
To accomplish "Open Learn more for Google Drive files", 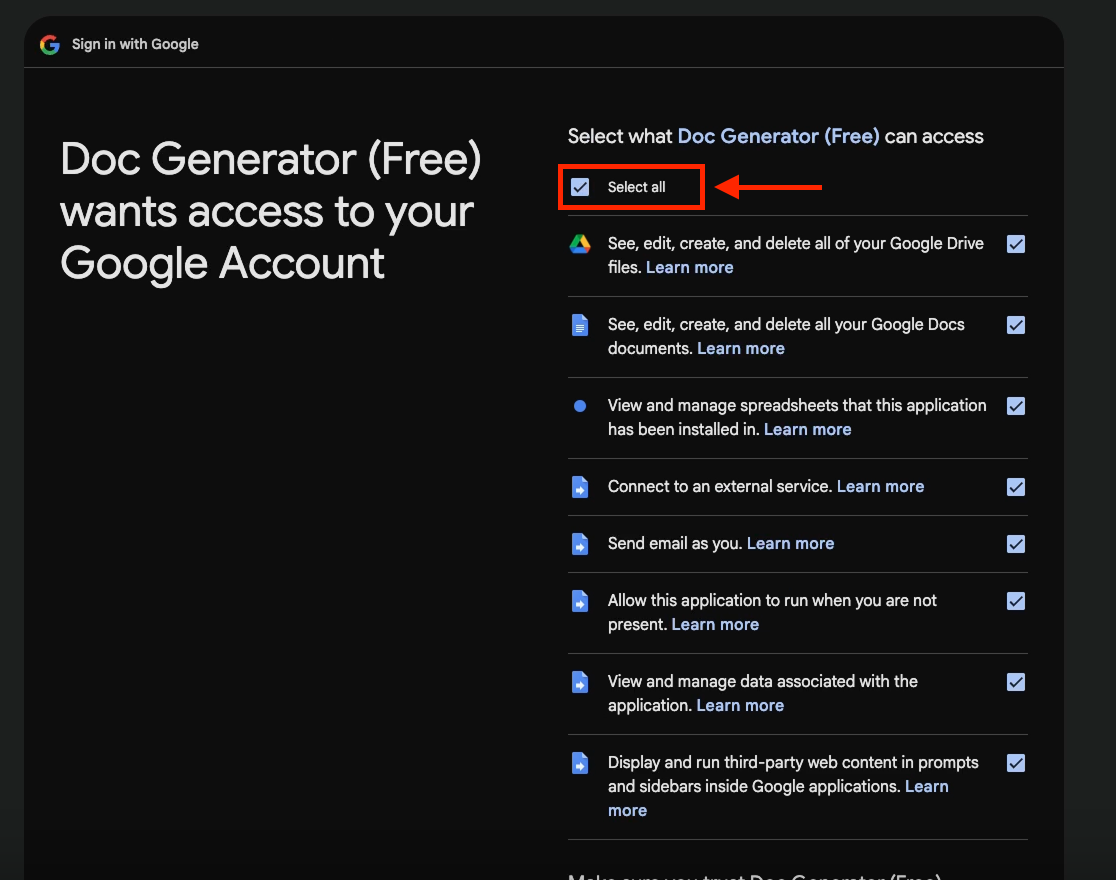I will pos(689,267).
